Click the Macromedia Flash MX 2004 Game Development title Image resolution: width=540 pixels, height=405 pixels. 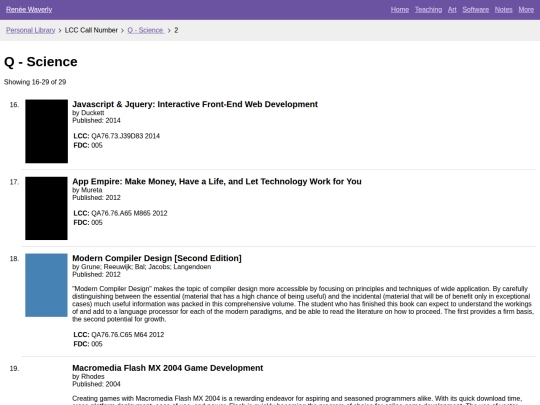tap(167, 368)
